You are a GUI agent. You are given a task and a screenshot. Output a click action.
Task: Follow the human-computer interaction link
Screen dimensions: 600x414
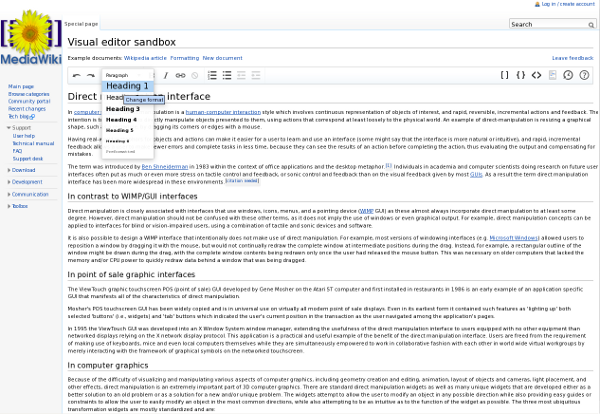(223, 112)
